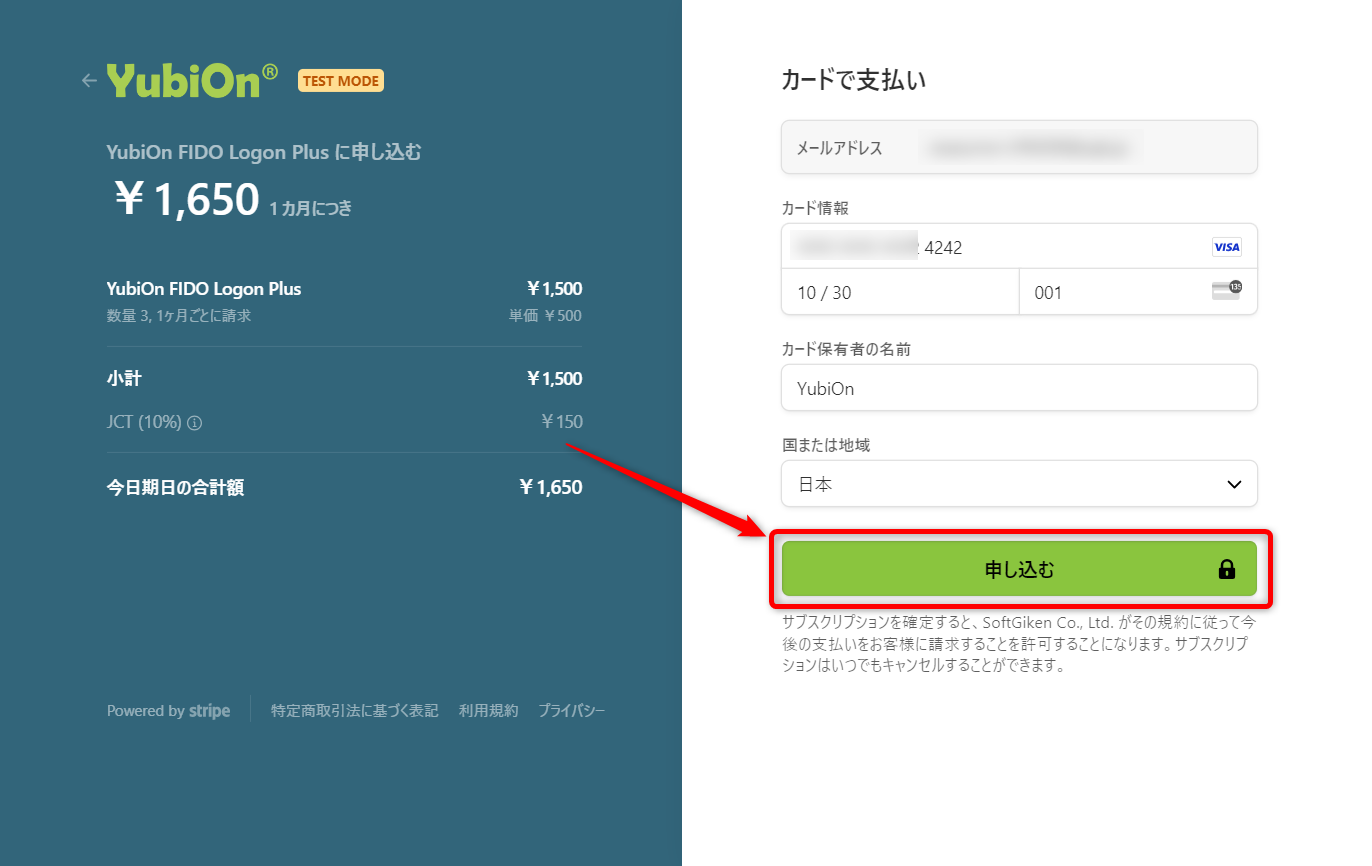This screenshot has width=1372, height=866.
Task: Click the country dropdown chevron arrow
Action: pos(1234,484)
